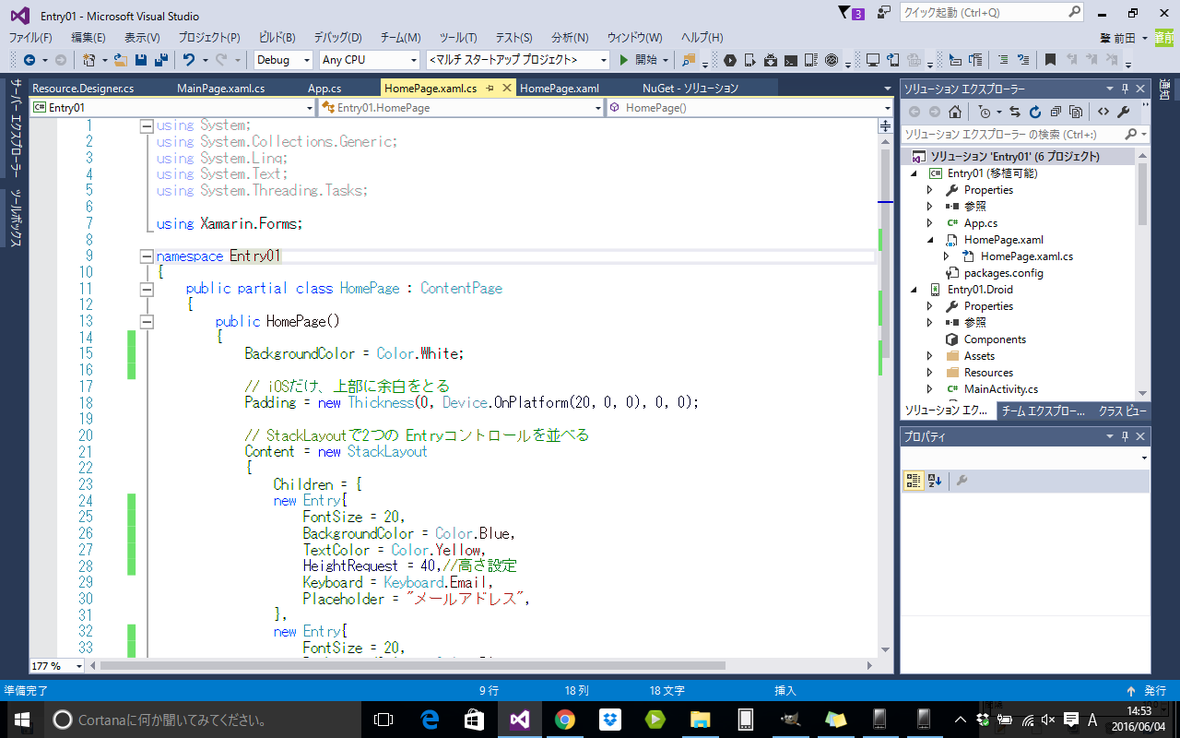Select MainActivity.cs in Solution Explorer

tap(1000, 389)
